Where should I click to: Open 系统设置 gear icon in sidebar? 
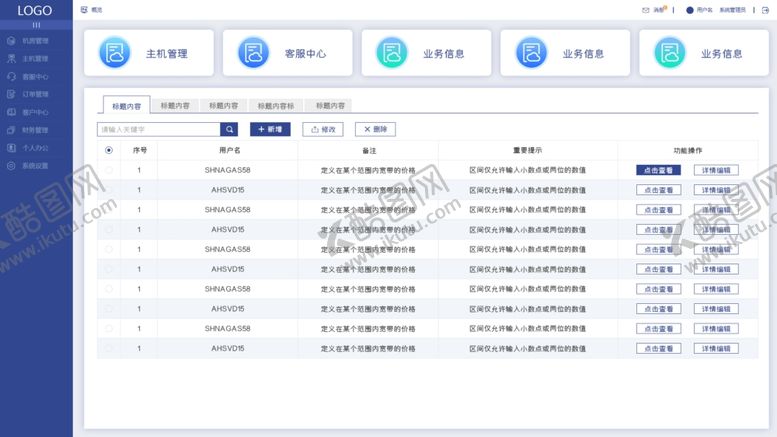click(x=11, y=165)
